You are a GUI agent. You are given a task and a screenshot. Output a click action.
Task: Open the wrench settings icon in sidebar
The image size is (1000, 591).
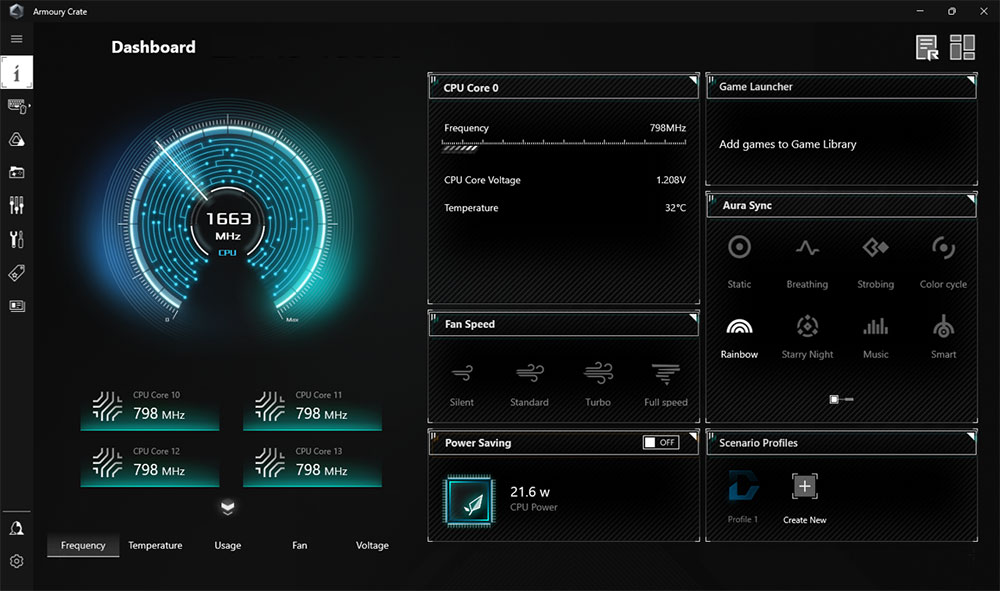click(x=16, y=239)
